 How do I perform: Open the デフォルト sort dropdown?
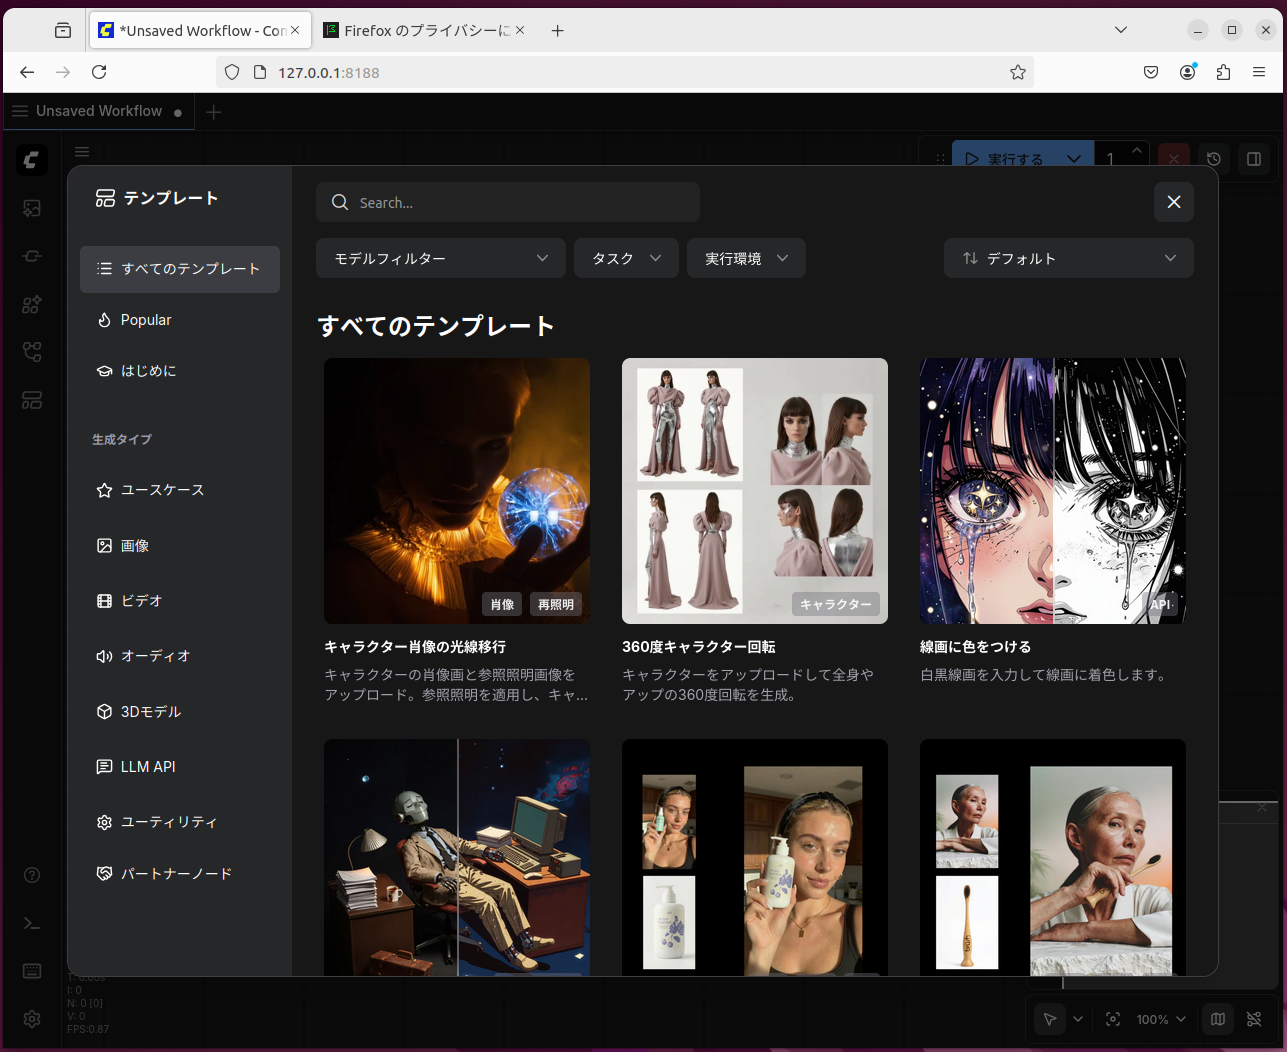point(1068,258)
